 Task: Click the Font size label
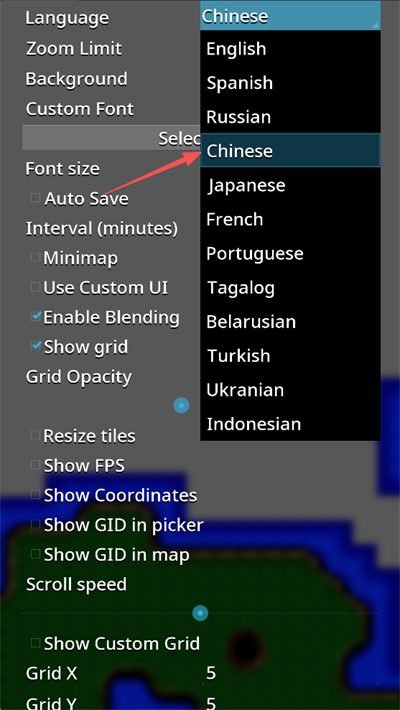click(x=63, y=168)
